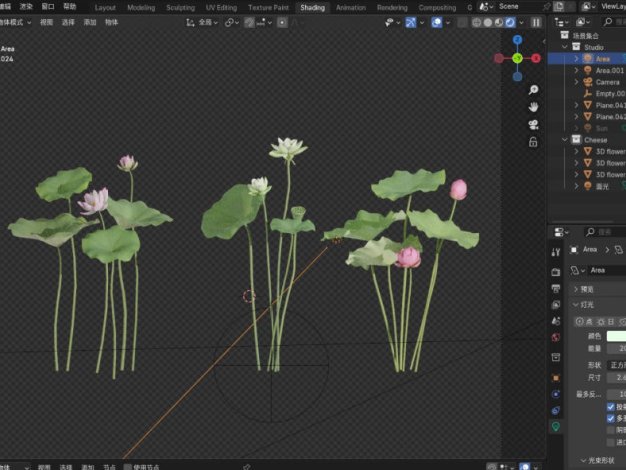This screenshot has width=626, height=470.
Task: Toggle the second checked light checkbox
Action: coord(612,419)
